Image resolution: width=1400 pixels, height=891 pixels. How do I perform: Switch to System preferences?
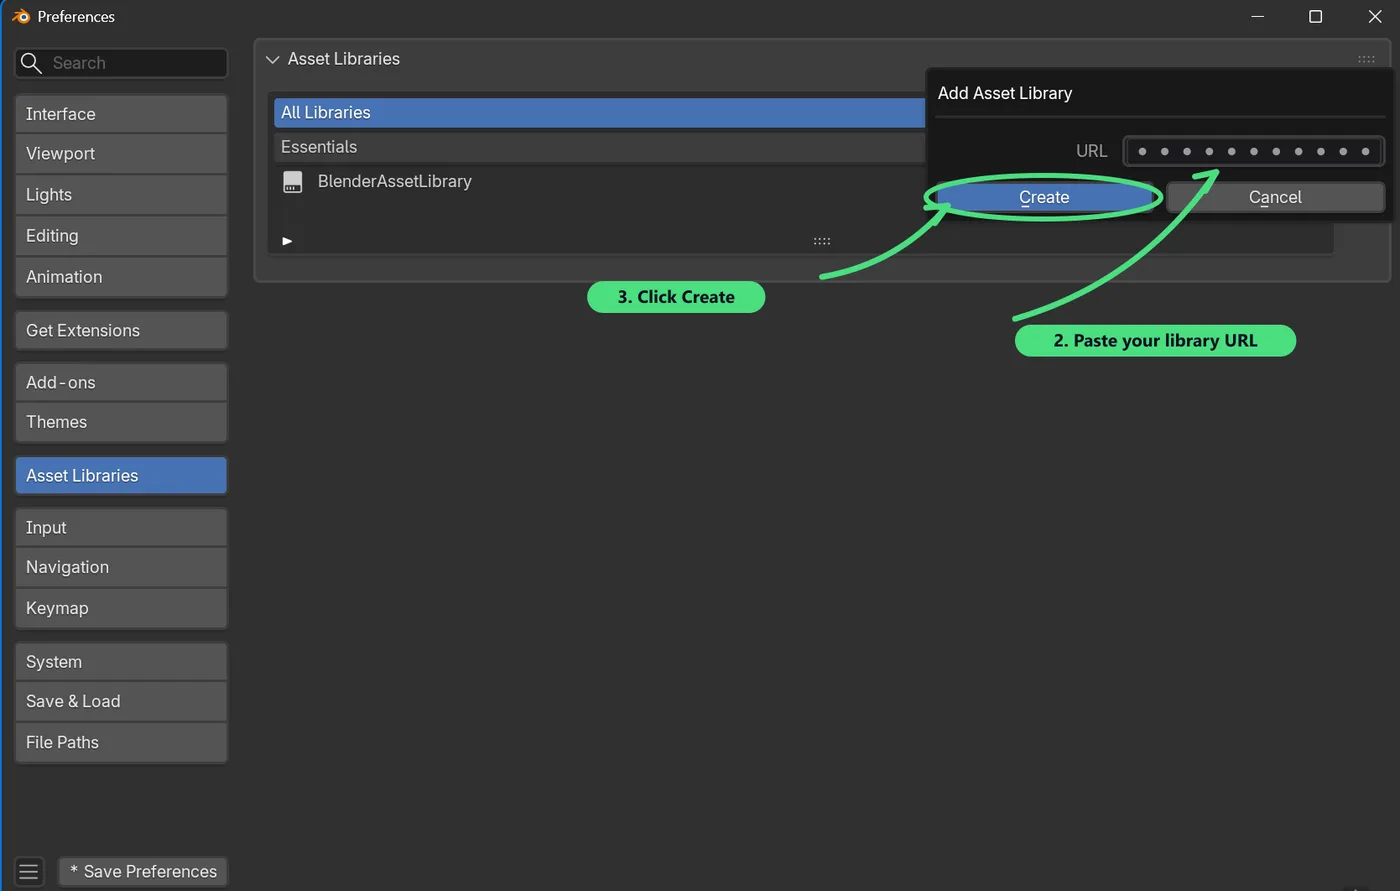(121, 662)
